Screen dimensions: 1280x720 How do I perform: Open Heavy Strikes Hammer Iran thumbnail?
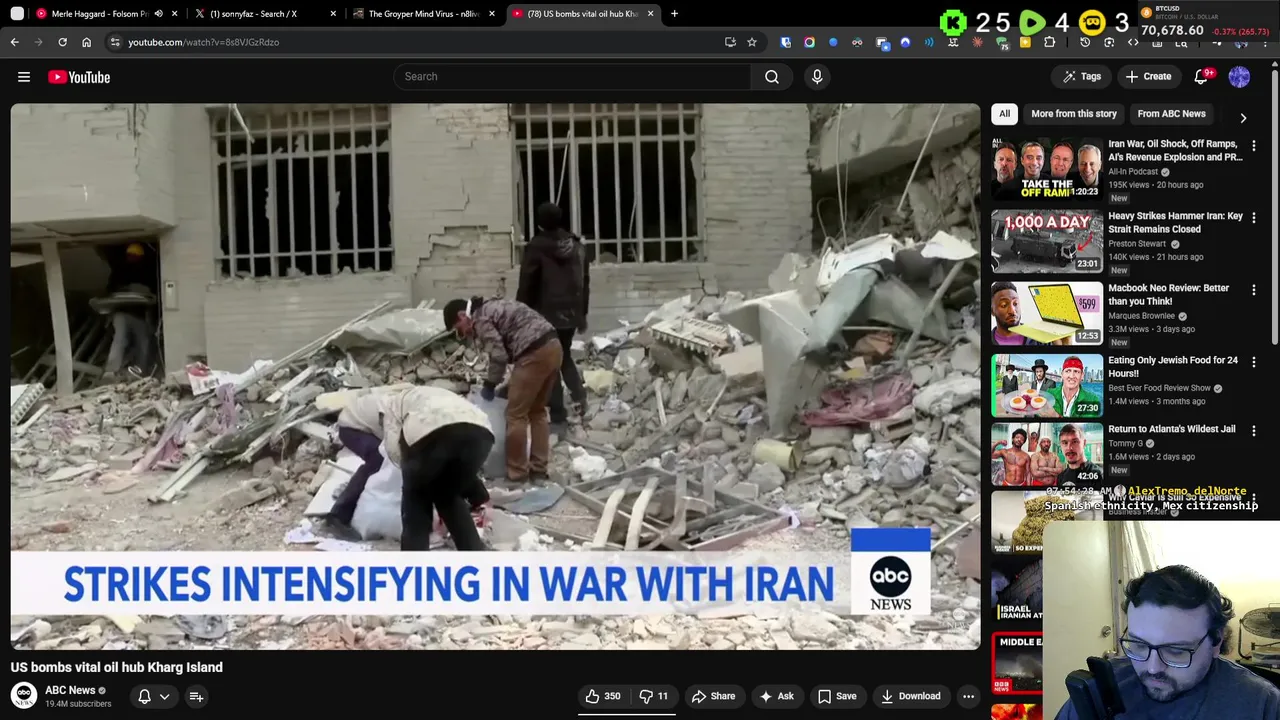pos(1047,241)
